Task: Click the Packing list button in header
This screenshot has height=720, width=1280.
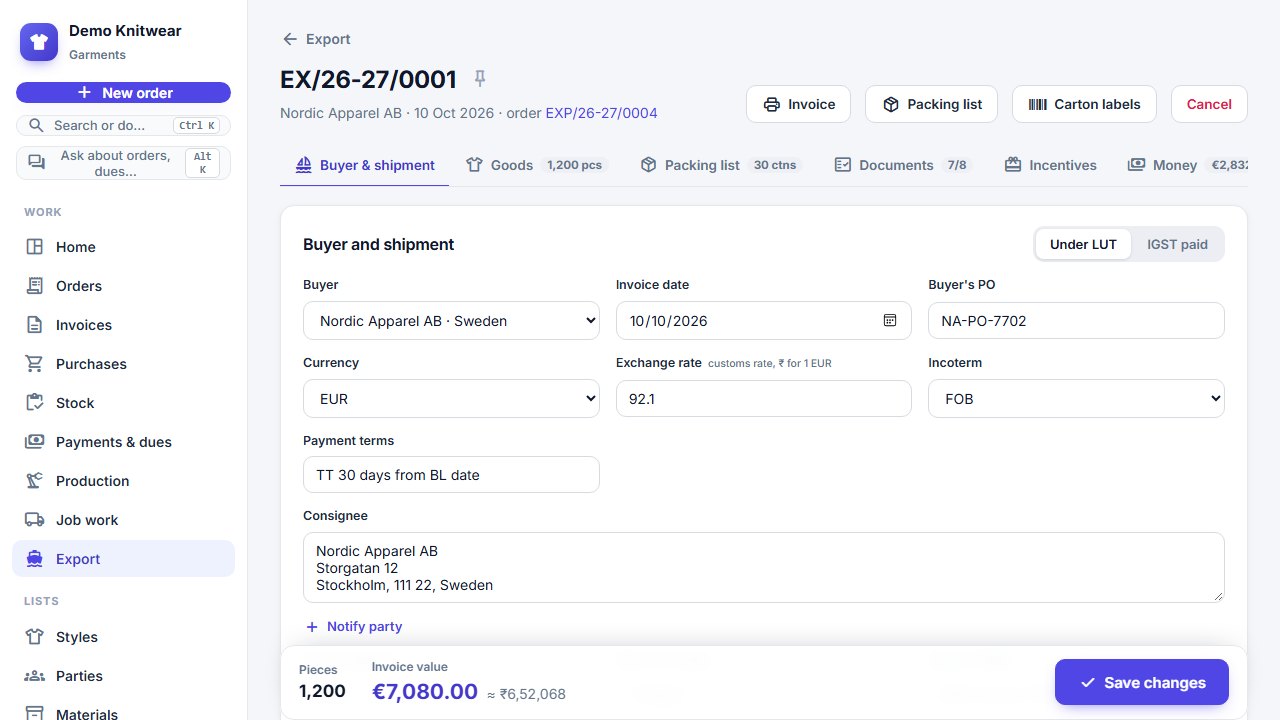Action: click(x=931, y=104)
